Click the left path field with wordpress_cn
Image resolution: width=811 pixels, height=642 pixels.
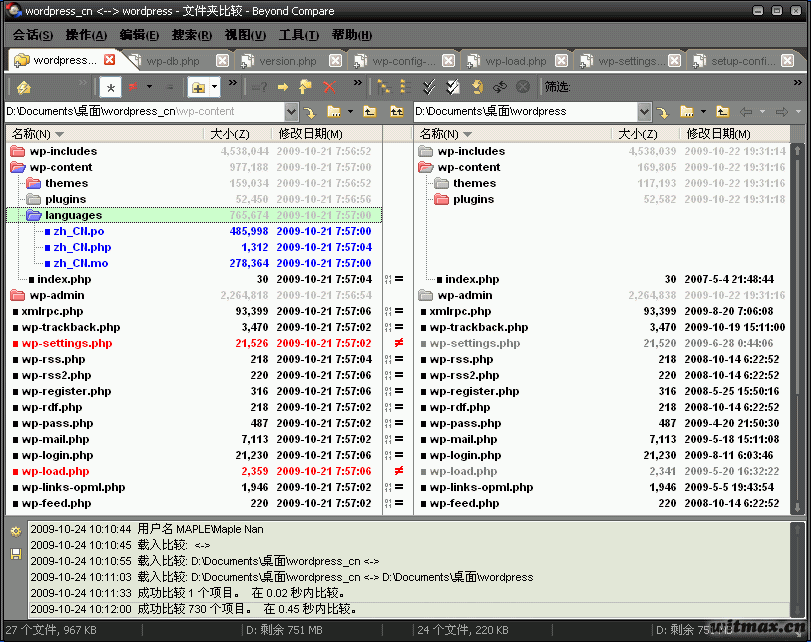145,112
